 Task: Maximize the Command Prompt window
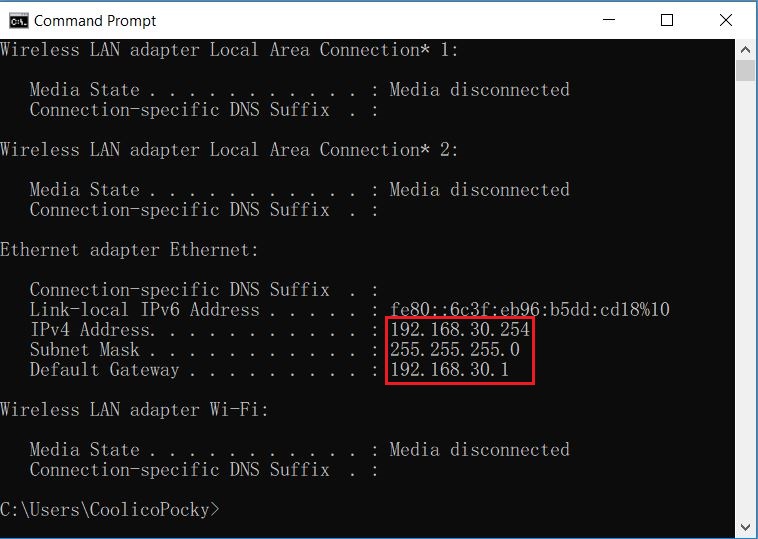click(667, 20)
